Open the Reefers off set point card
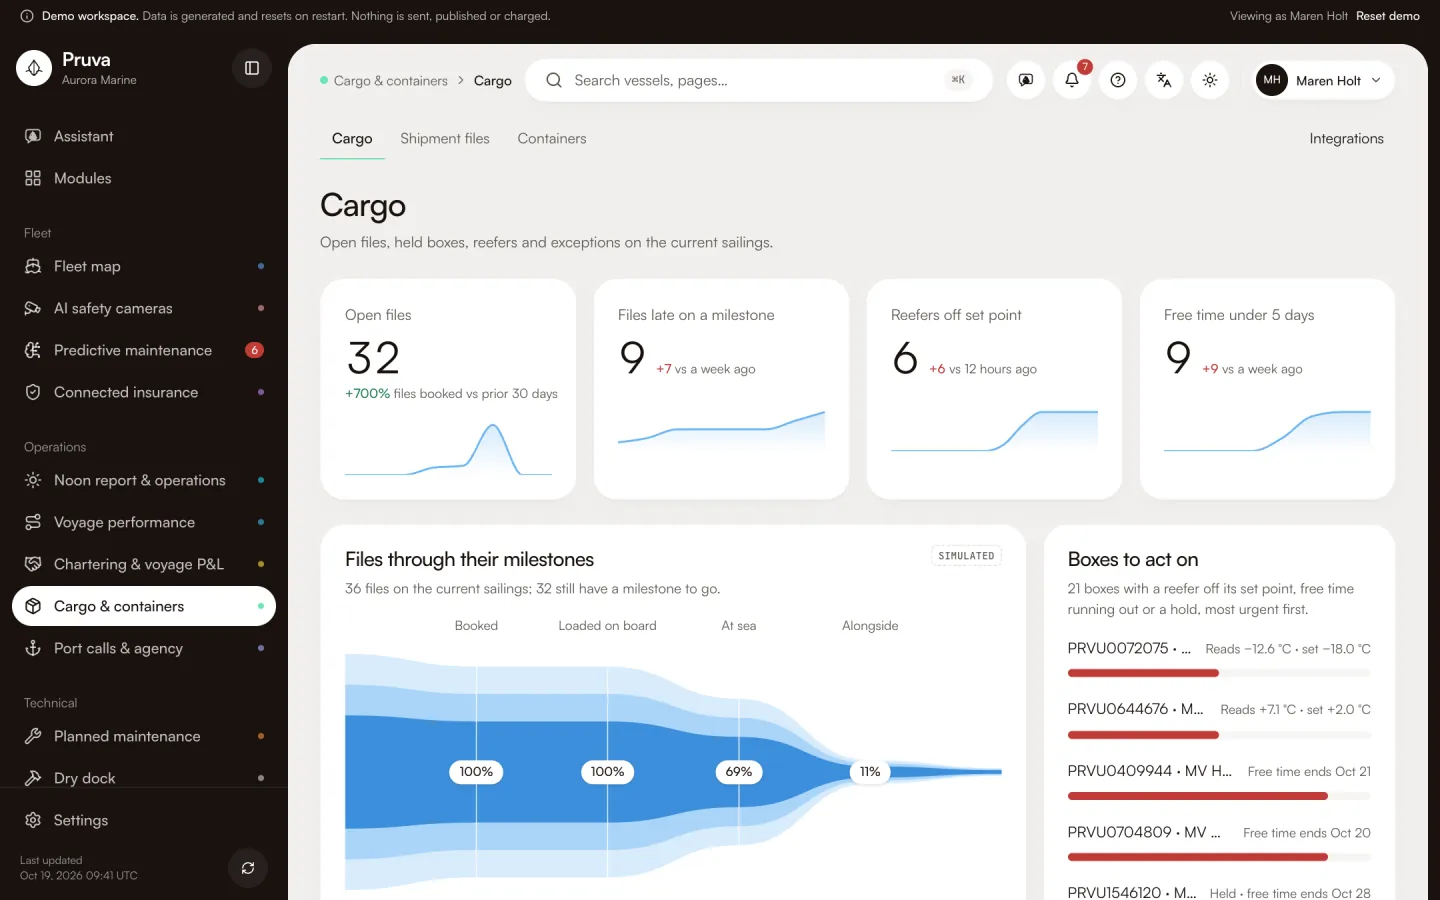This screenshot has height=900, width=1440. [994, 389]
